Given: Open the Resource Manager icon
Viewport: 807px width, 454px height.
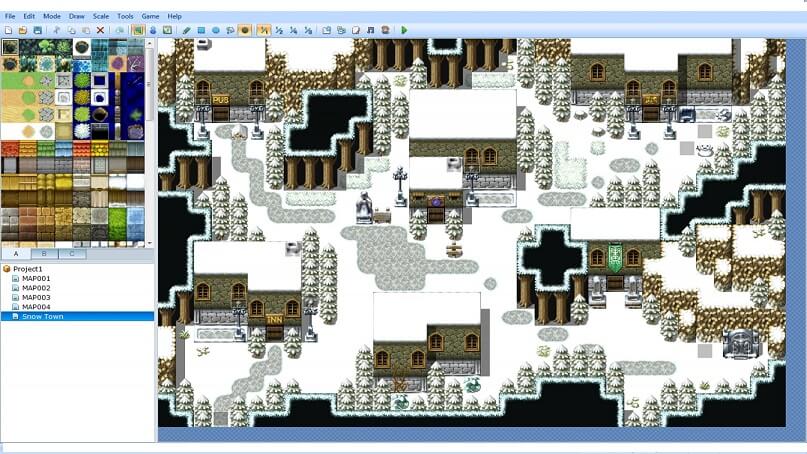Looking at the screenshot, I should 341,30.
